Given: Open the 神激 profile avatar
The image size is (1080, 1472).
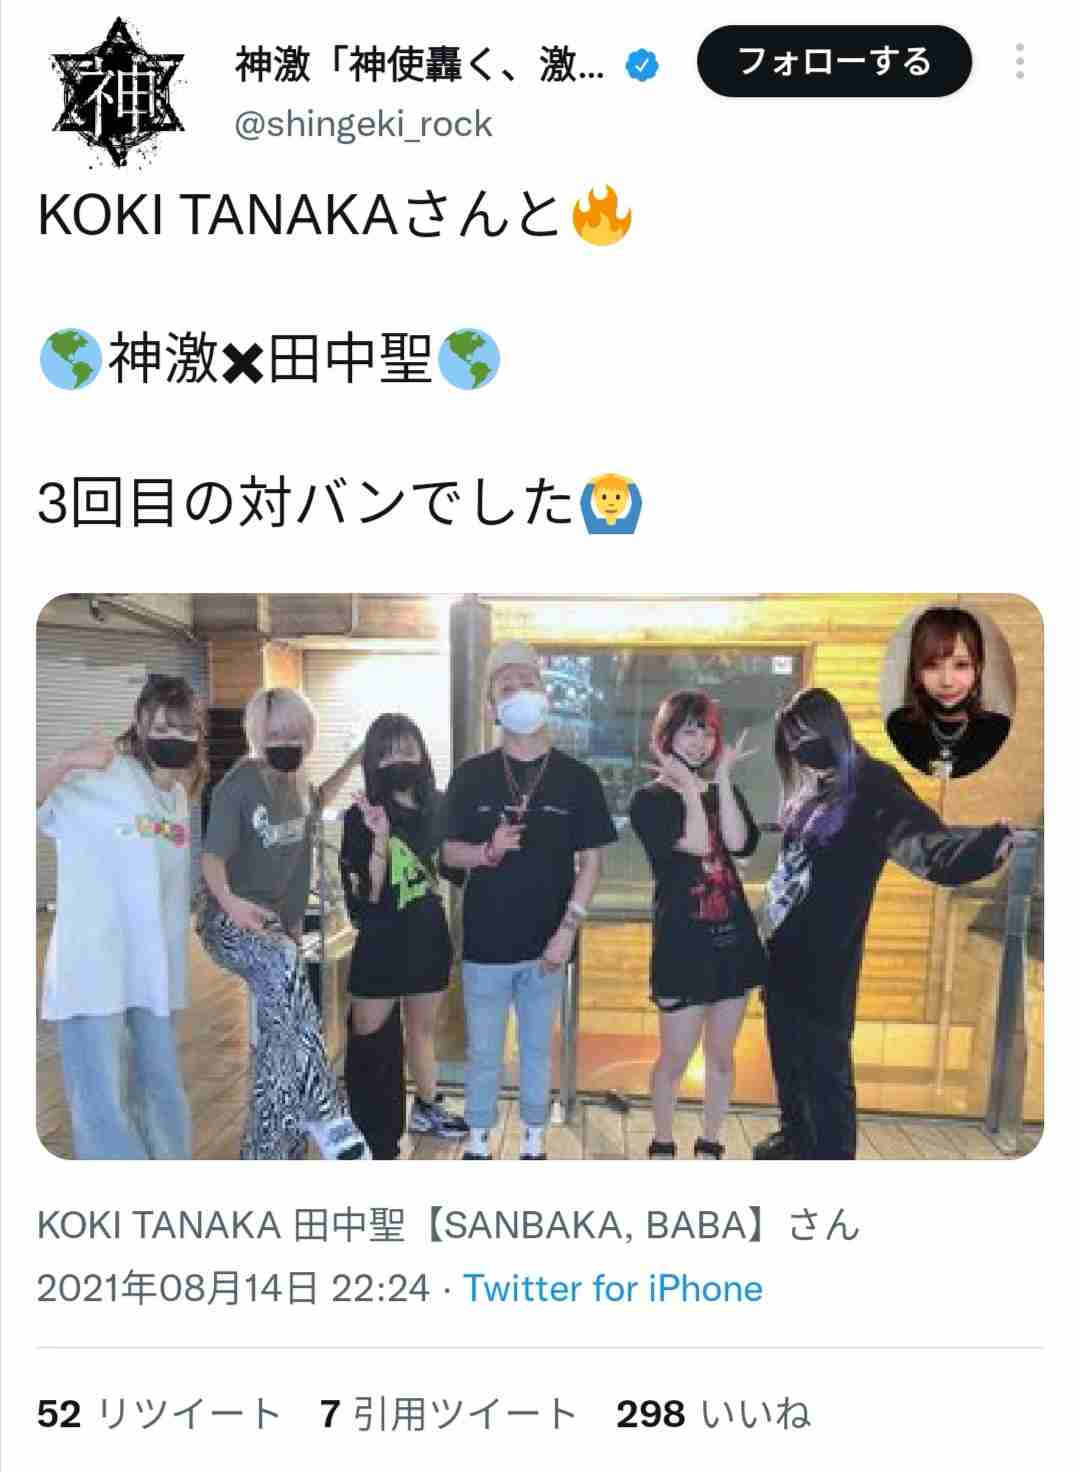Looking at the screenshot, I should 118,94.
